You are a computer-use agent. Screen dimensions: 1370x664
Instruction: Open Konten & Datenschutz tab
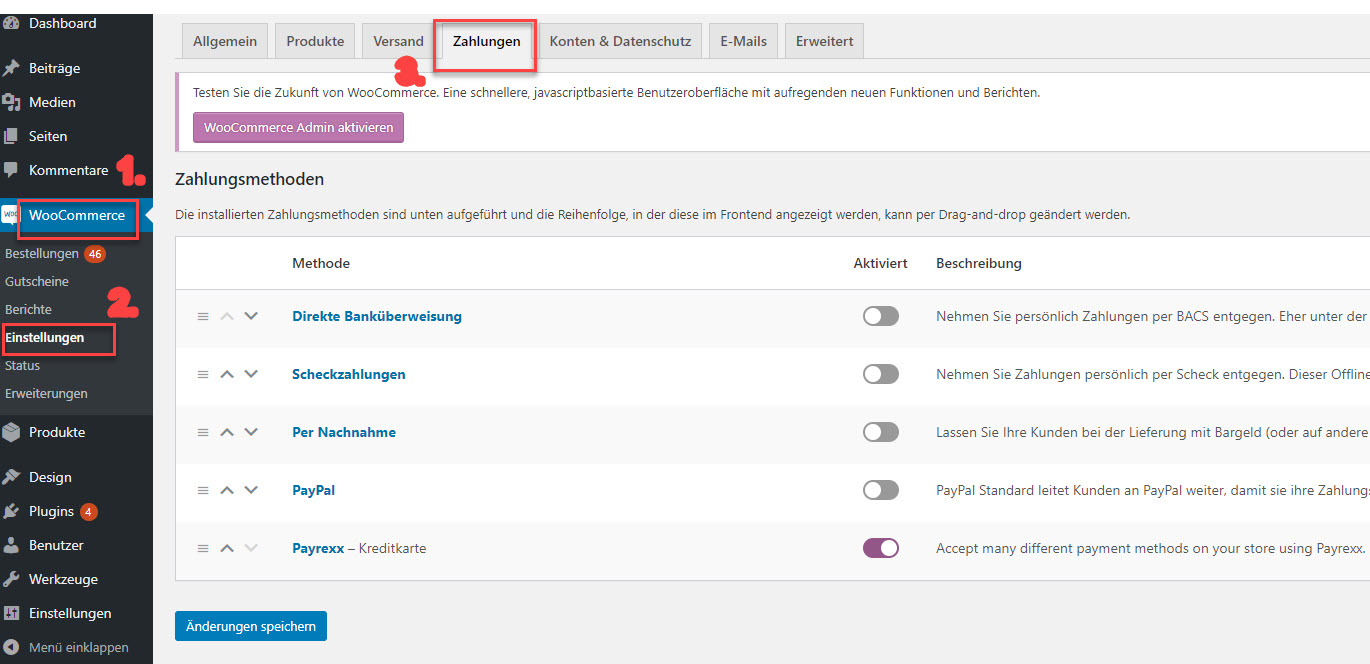pos(620,41)
